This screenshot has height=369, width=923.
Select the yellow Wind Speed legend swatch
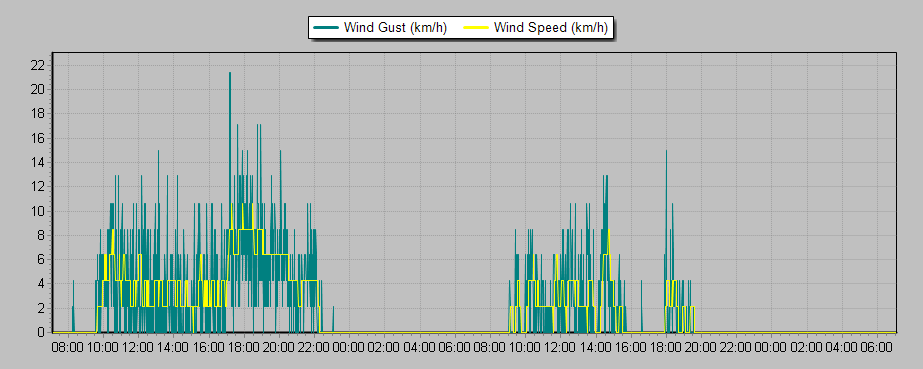pos(477,28)
